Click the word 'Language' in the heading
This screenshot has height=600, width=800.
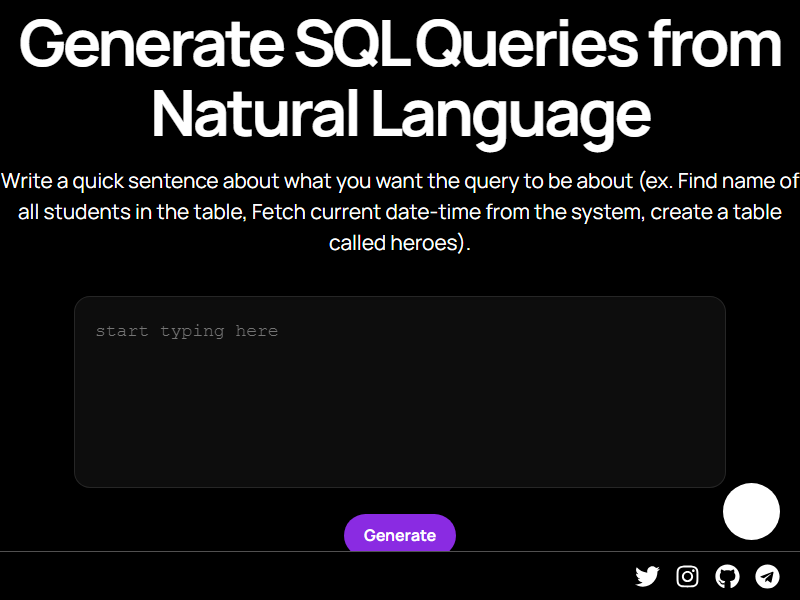click(511, 117)
